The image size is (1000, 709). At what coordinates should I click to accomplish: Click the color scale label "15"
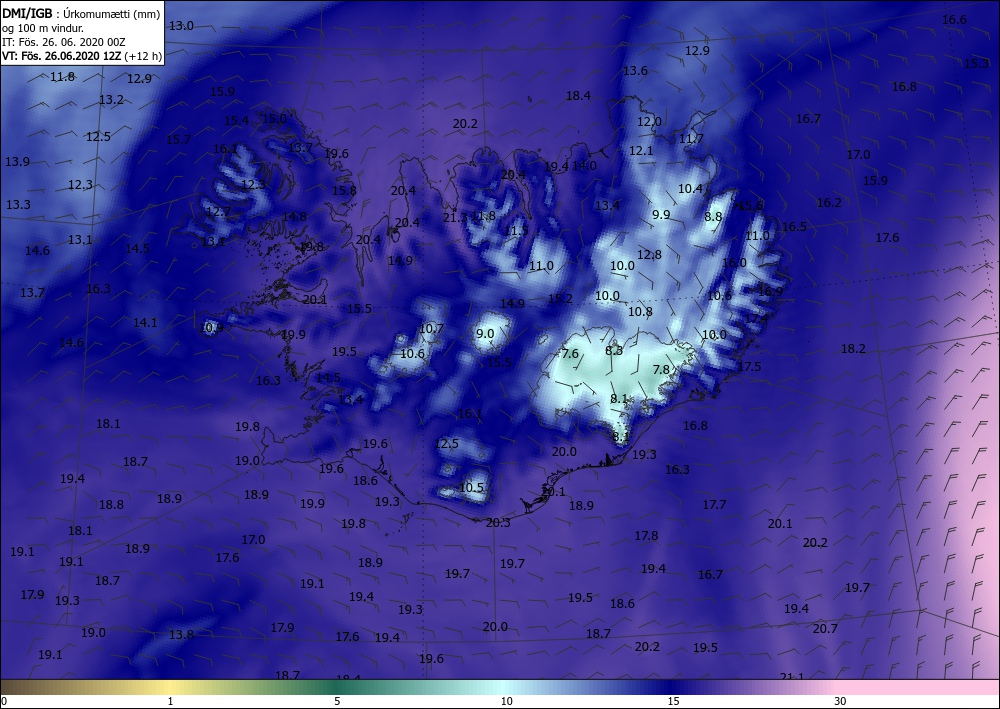pos(673,701)
